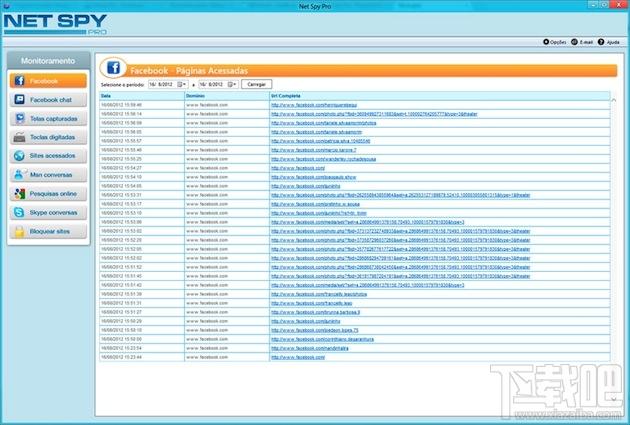Image resolution: width=630 pixels, height=425 pixels.
Task: Click the Carregar button
Action: tap(256, 84)
